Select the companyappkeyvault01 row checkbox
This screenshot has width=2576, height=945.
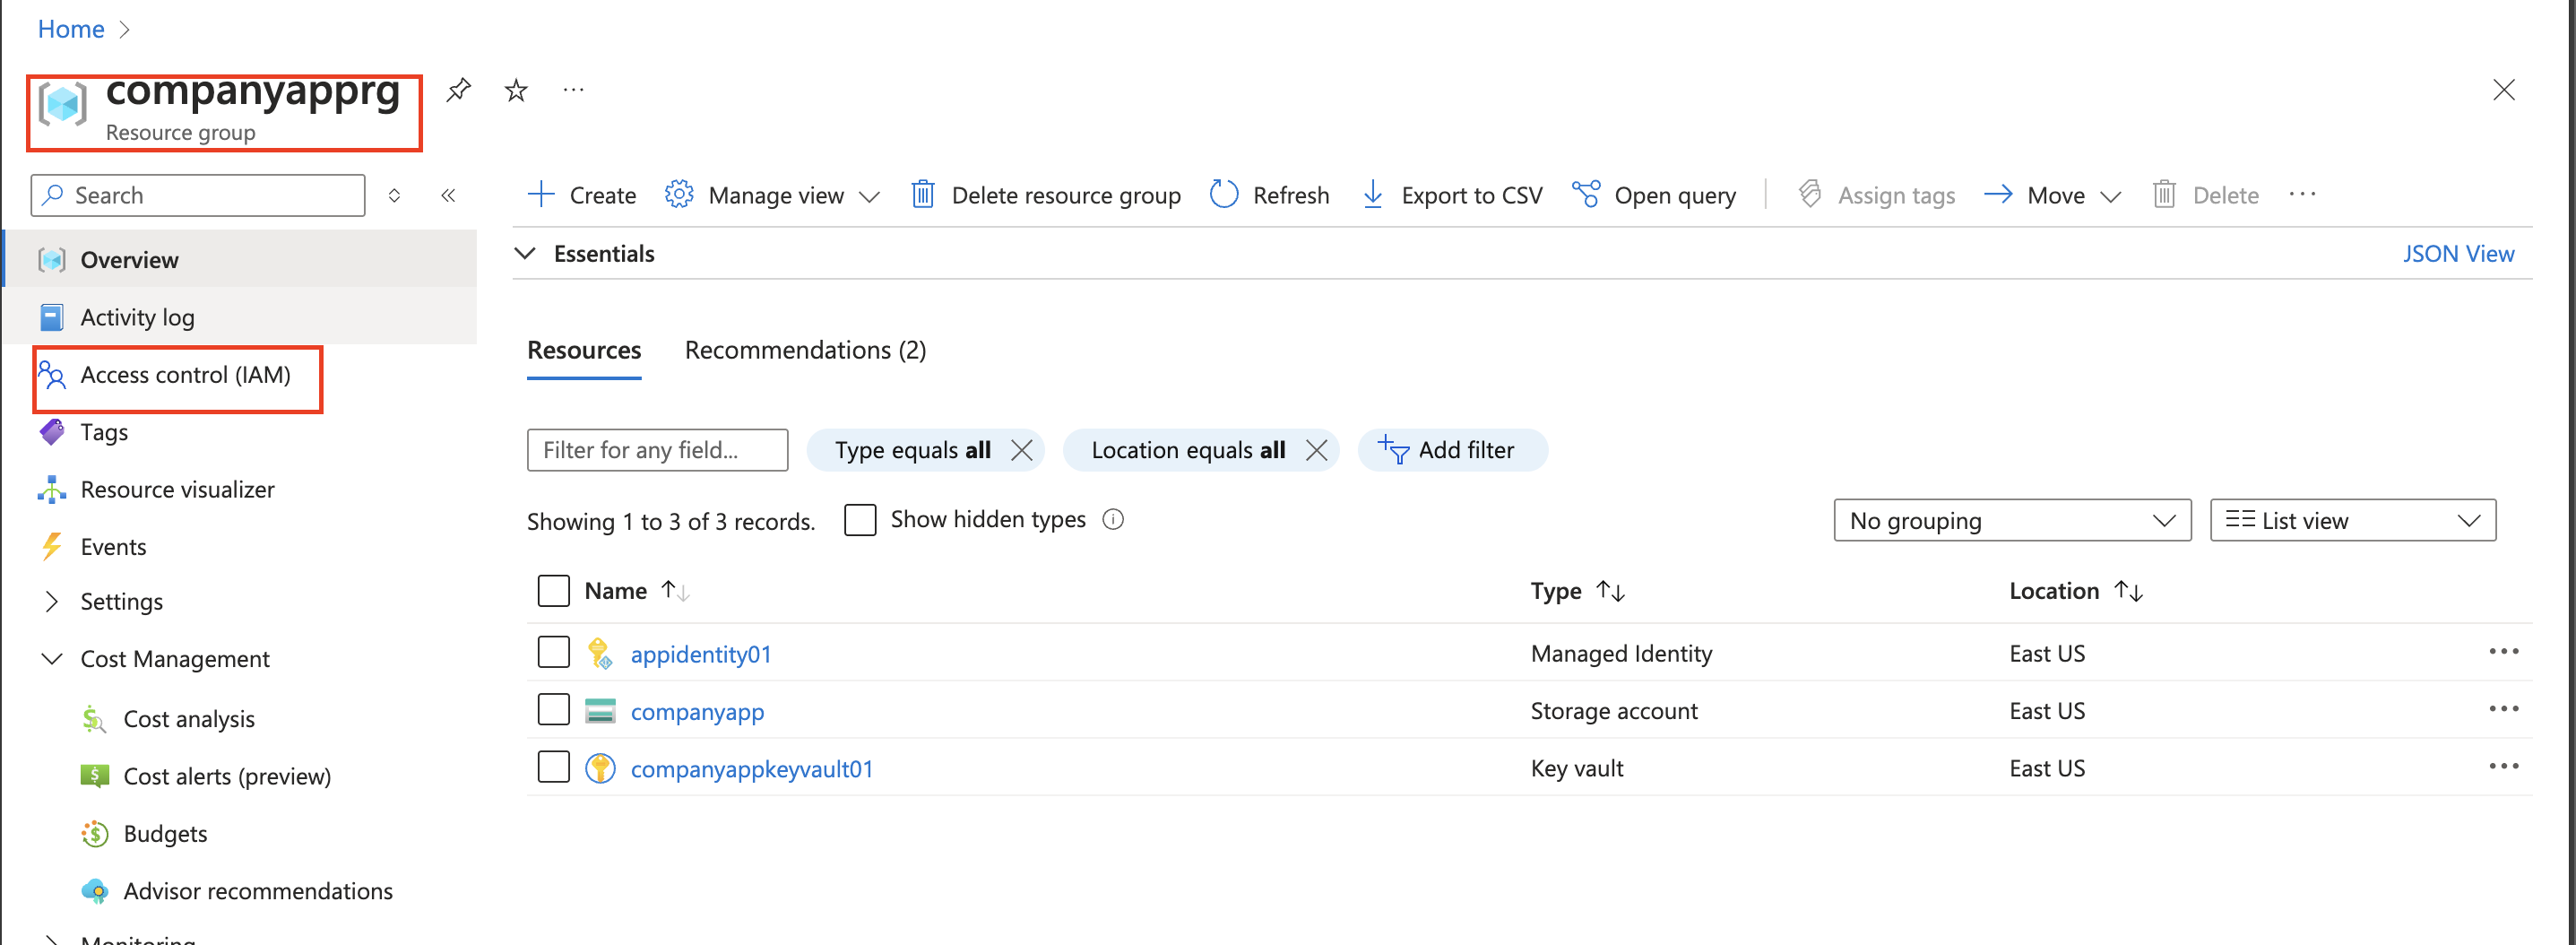[x=553, y=768]
